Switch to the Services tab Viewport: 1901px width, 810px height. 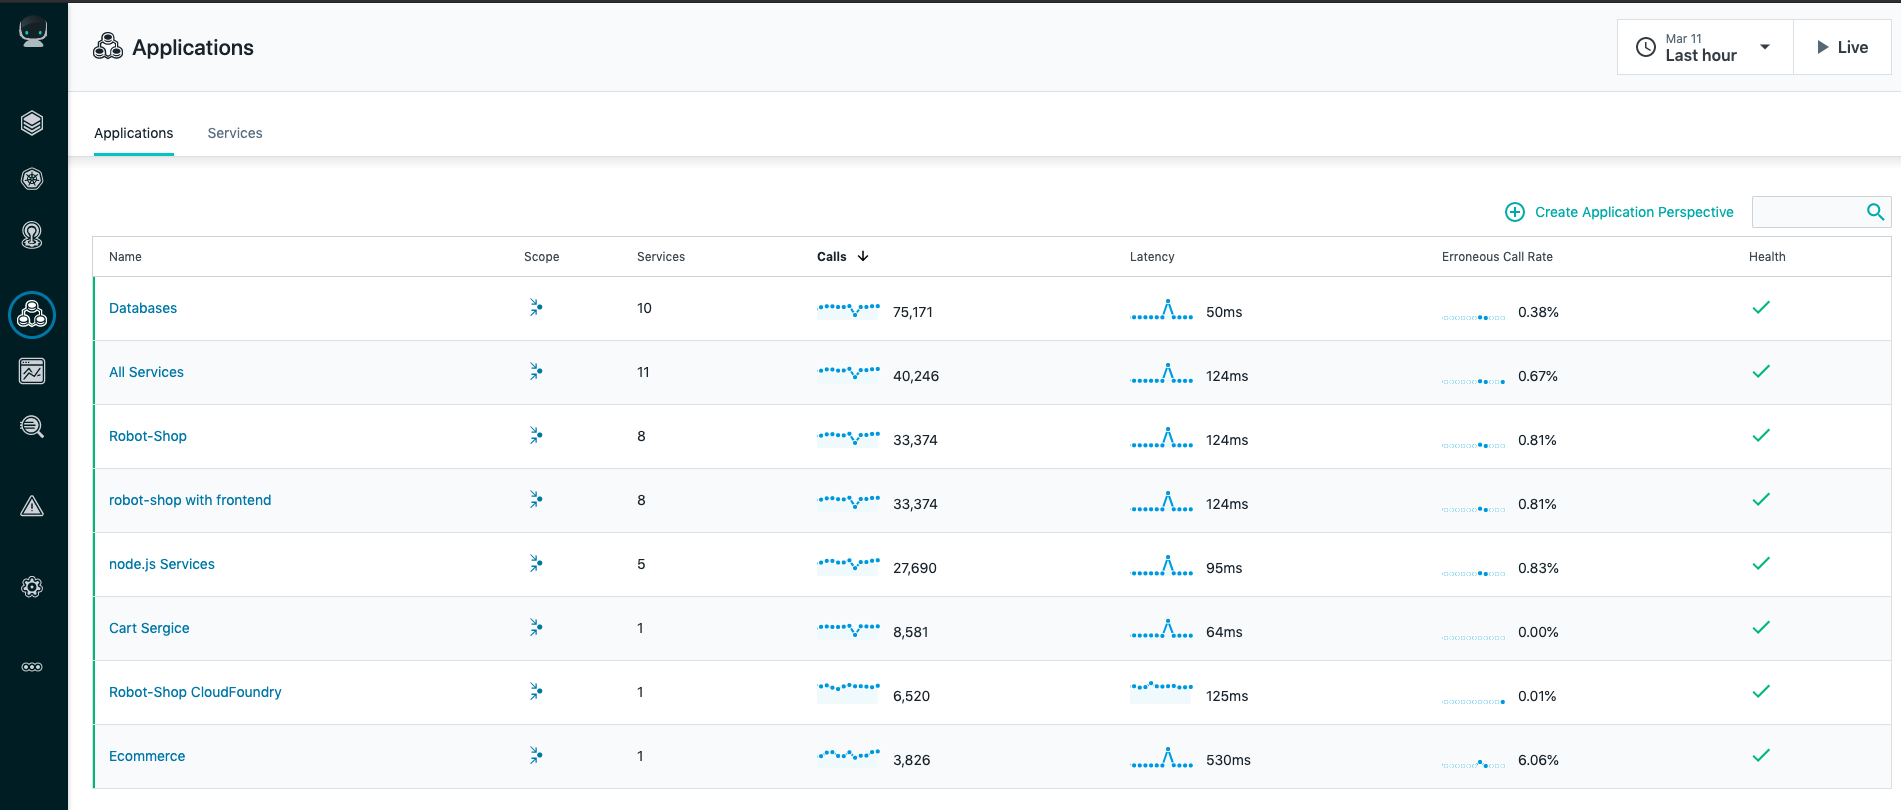tap(235, 133)
